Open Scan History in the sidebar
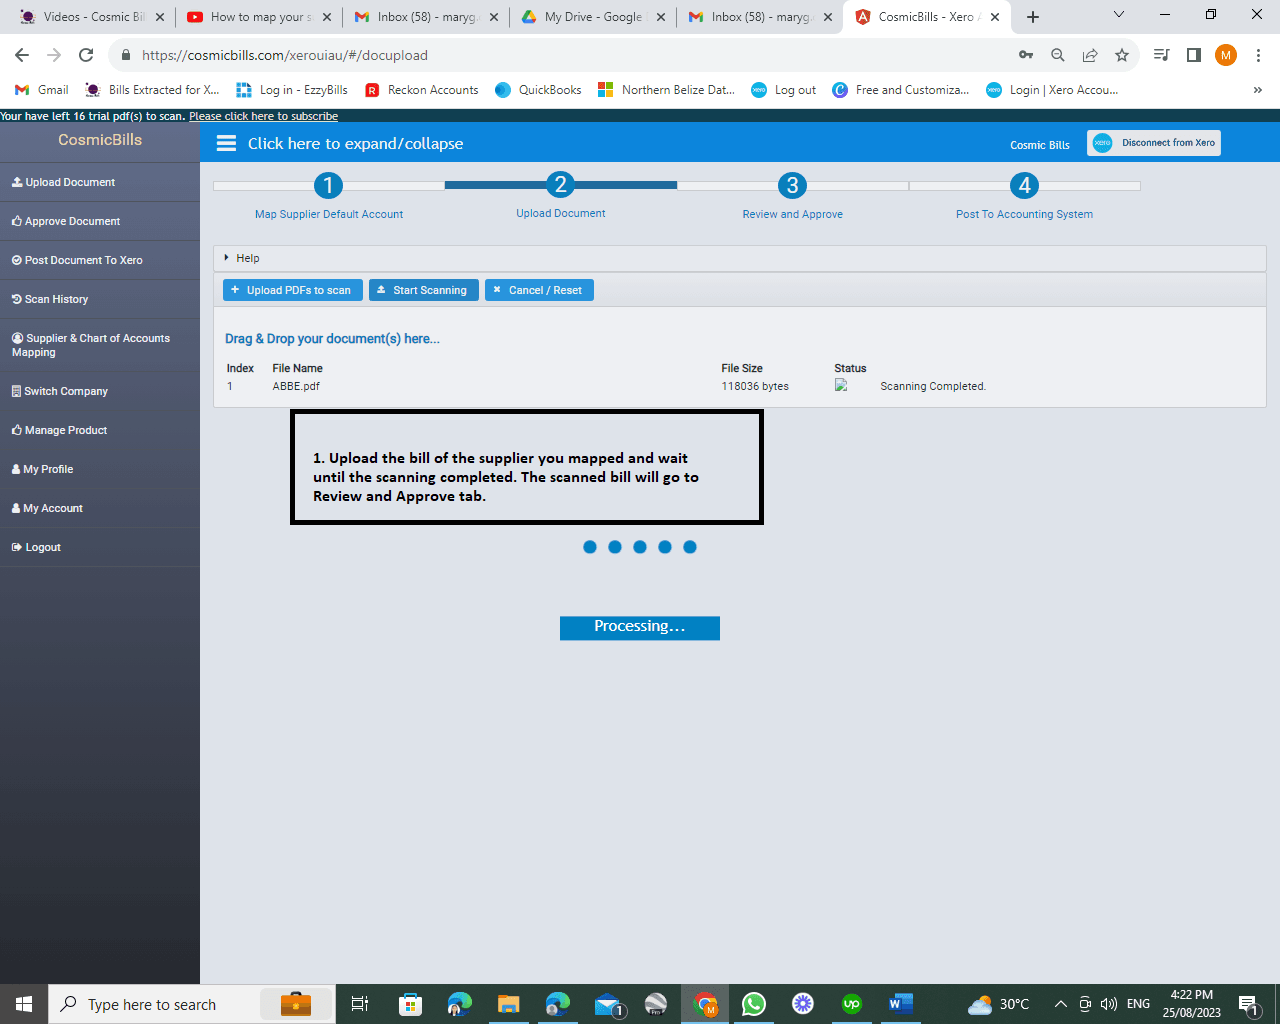 [100, 299]
